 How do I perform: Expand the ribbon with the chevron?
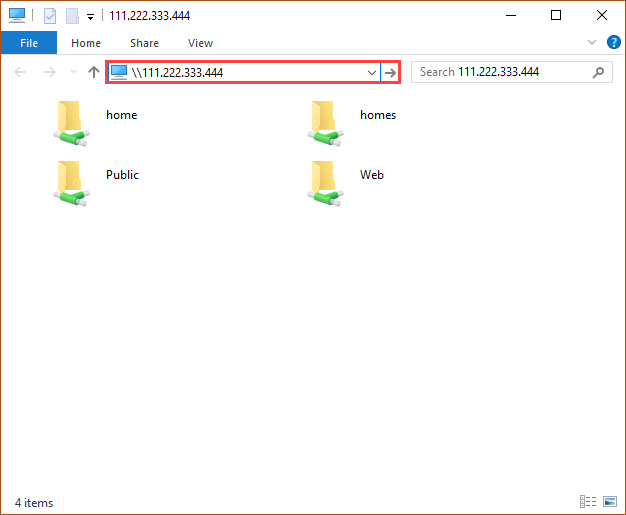point(592,42)
